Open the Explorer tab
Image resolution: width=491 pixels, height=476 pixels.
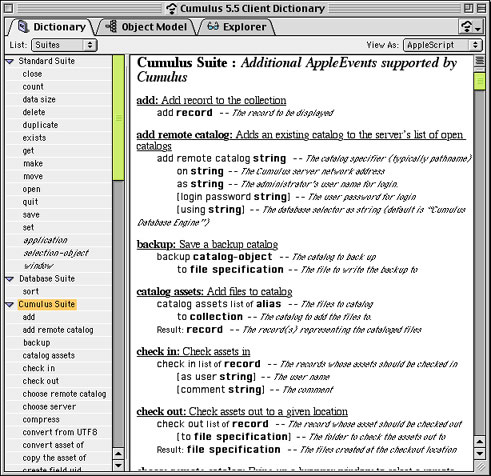236,27
